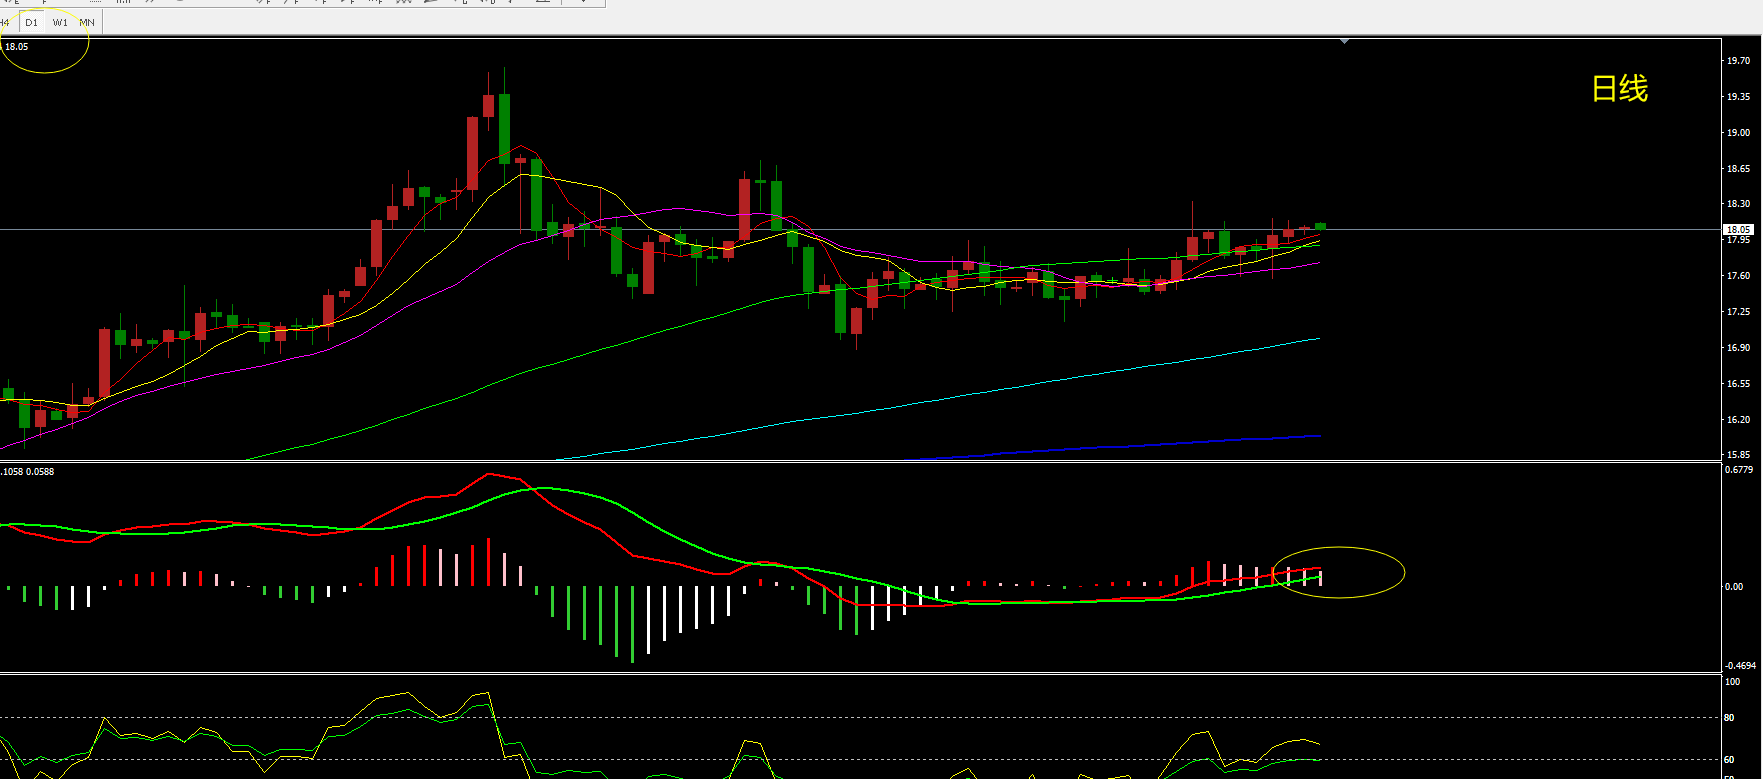Switch to the W1 timeframe tab
1763x779 pixels.
pos(60,22)
